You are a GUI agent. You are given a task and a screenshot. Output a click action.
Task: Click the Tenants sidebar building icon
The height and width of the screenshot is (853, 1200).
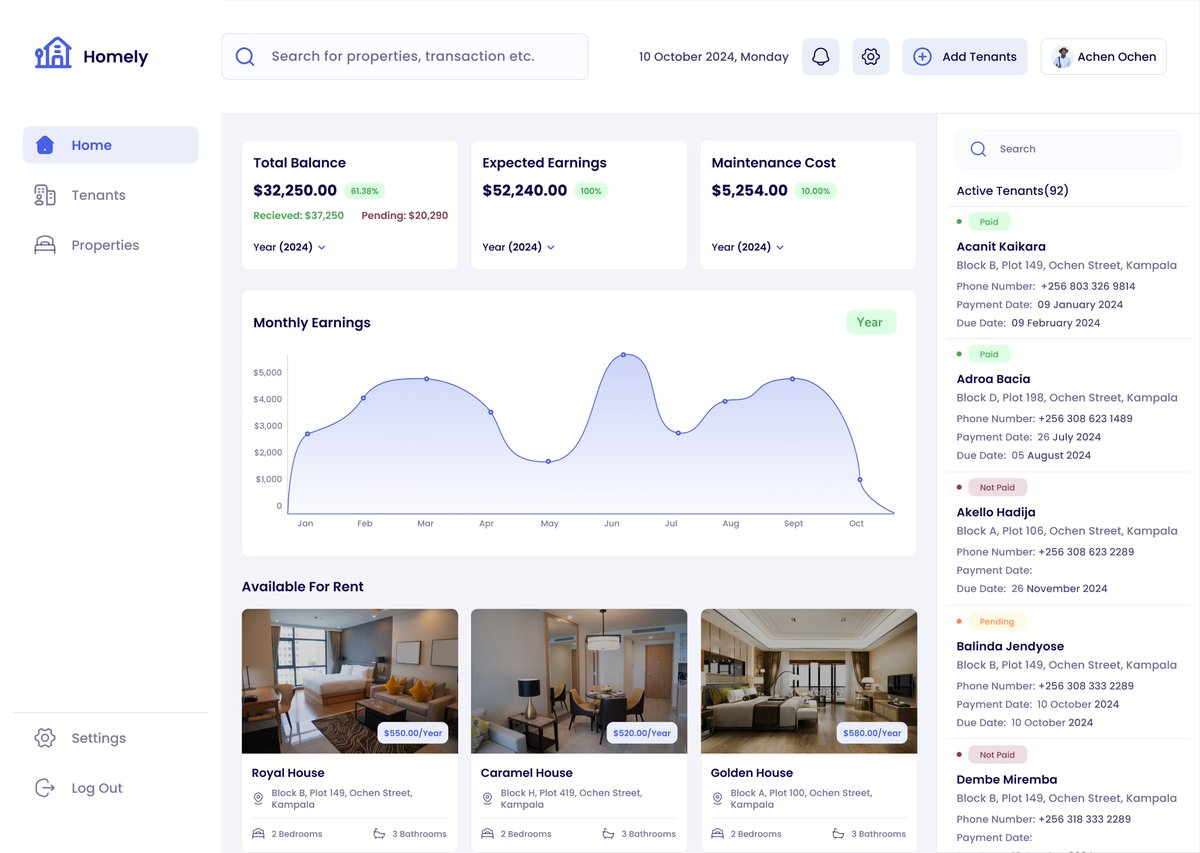click(45, 195)
